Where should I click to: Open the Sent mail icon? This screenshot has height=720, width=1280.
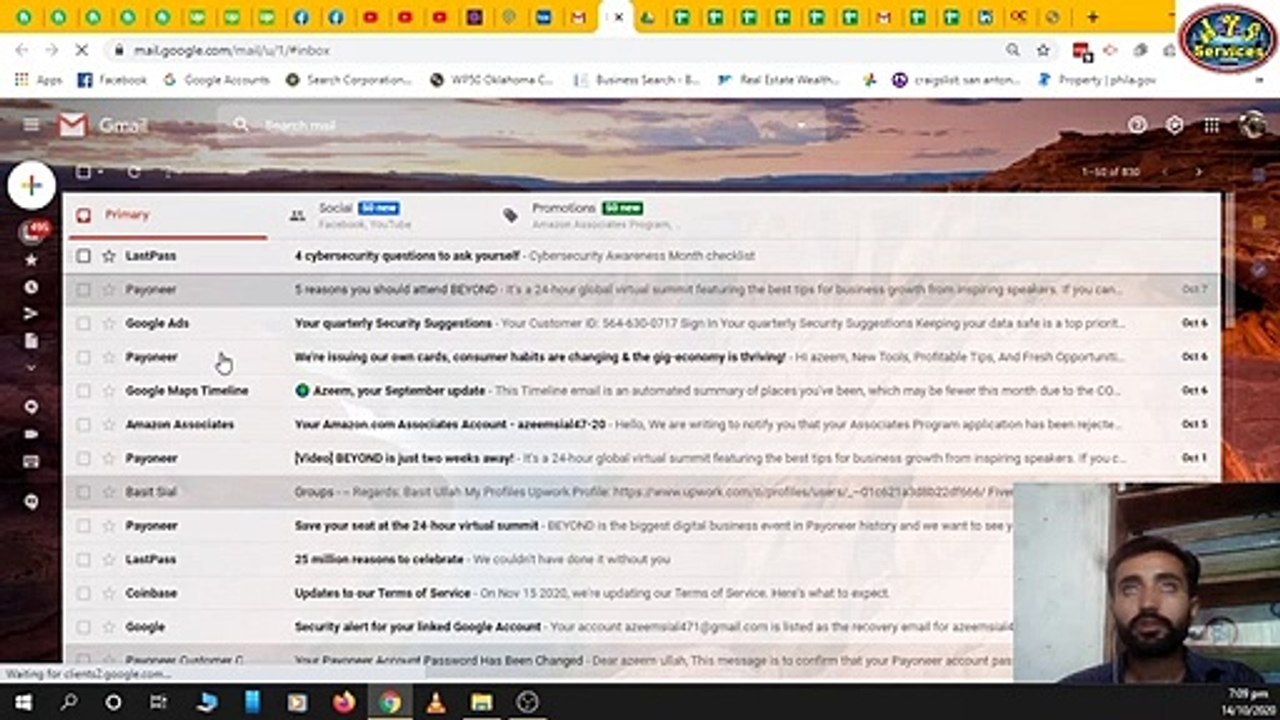click(31, 314)
